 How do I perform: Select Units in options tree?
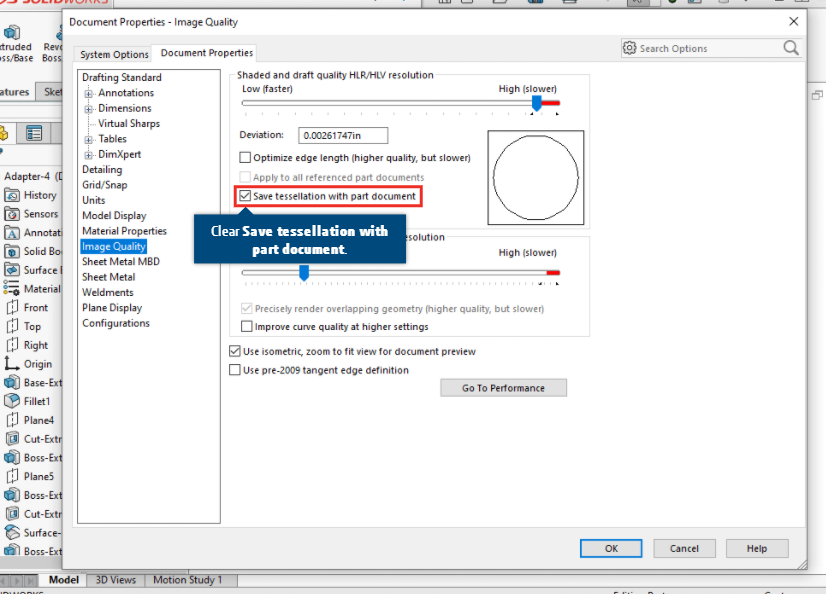click(x=93, y=200)
